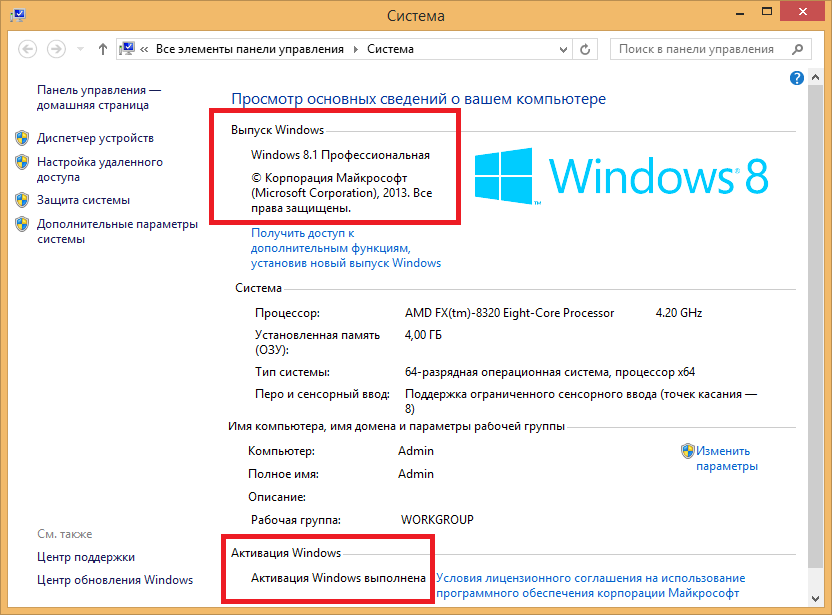Open Microsoft license agreement terms link
832x615 pixels.
tap(591, 586)
